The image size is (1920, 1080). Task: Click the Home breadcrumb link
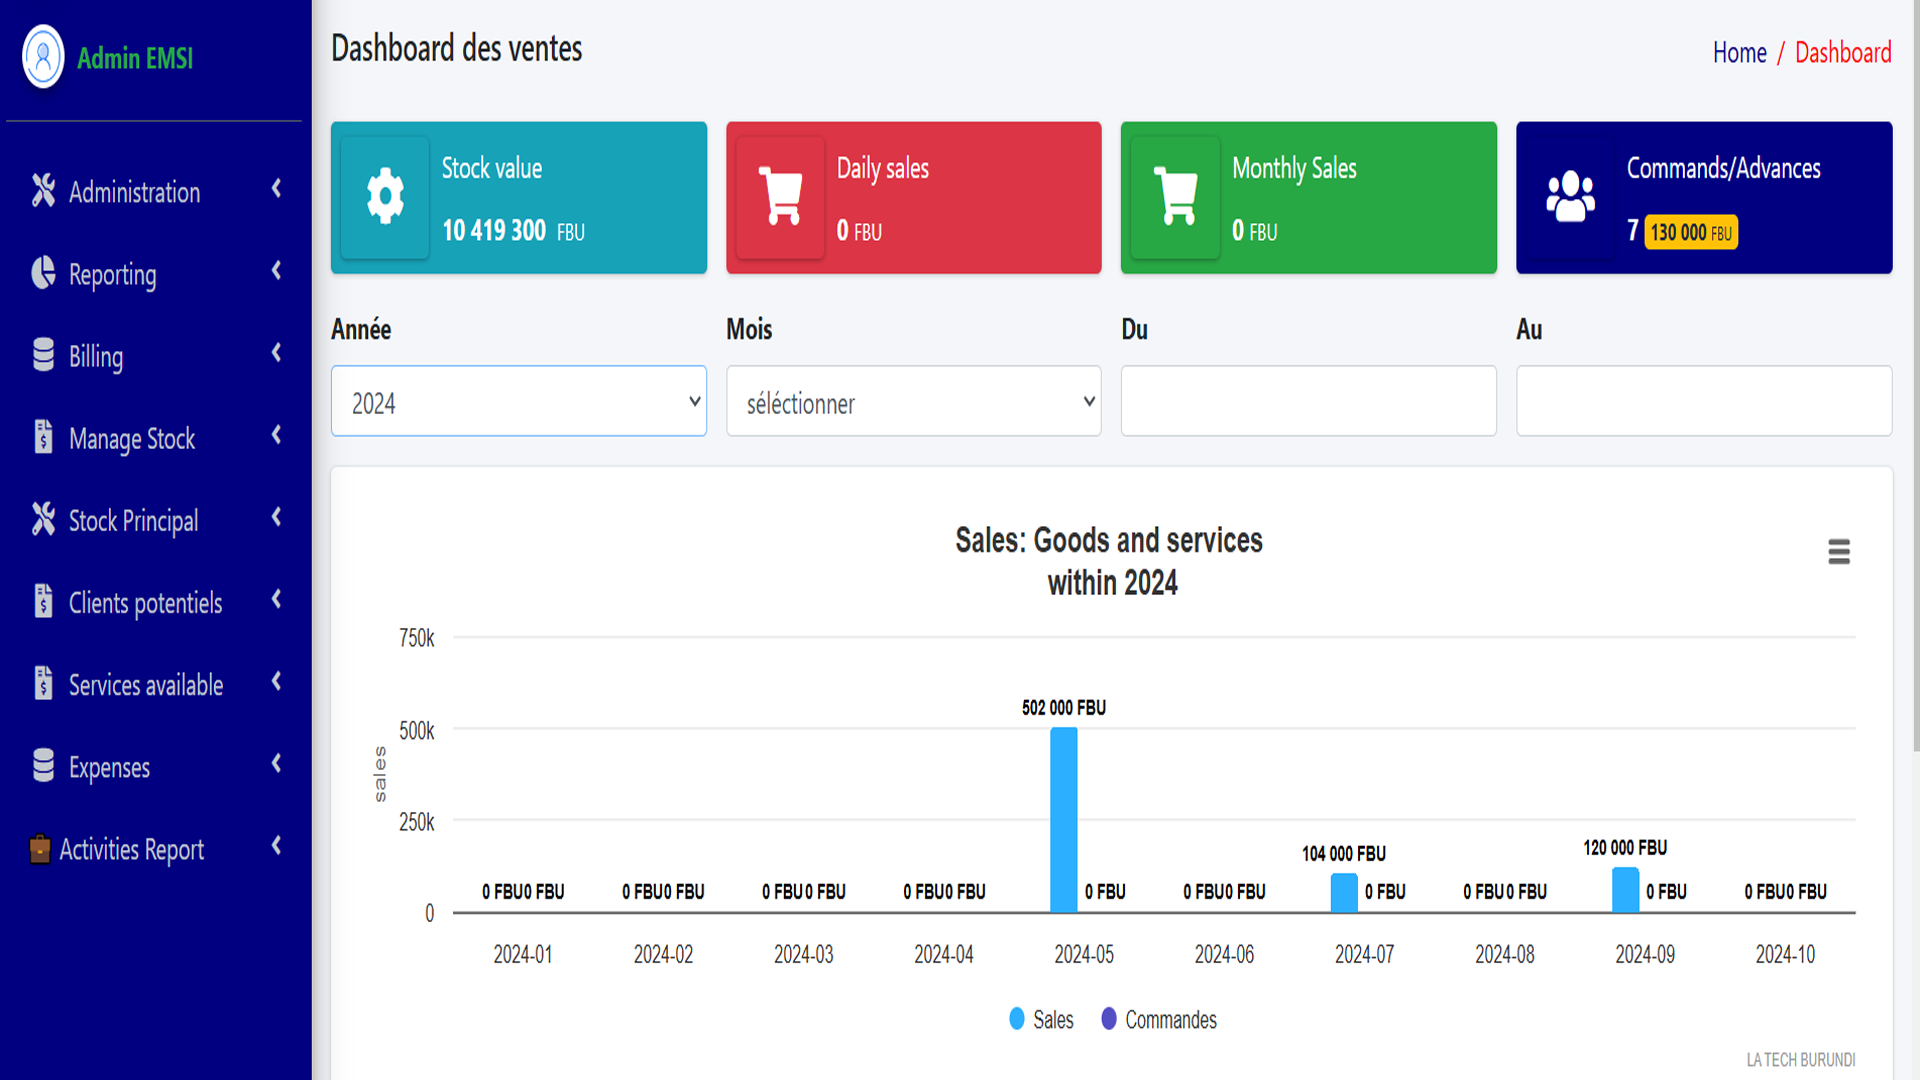1739,52
